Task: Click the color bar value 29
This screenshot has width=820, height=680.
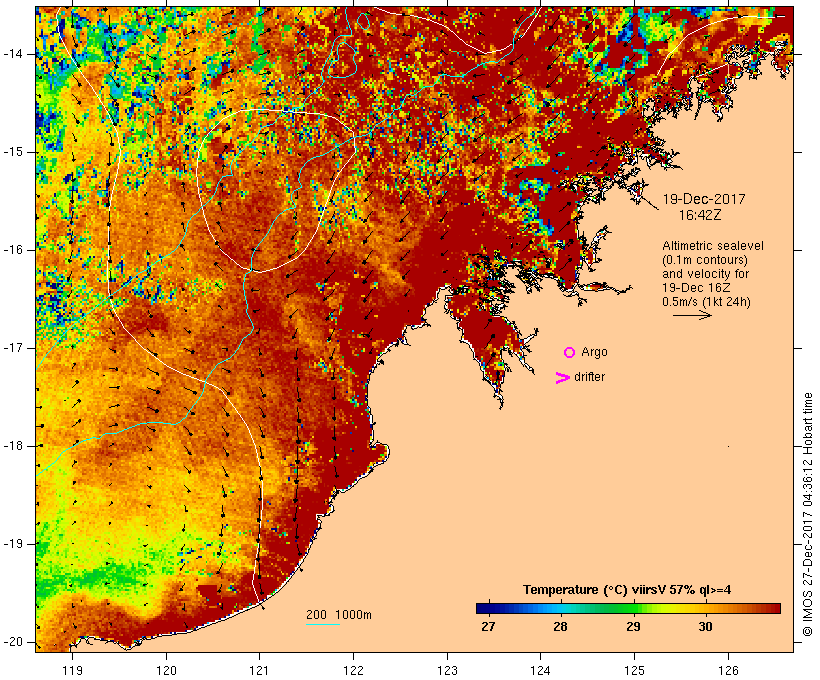Action: tap(633, 626)
